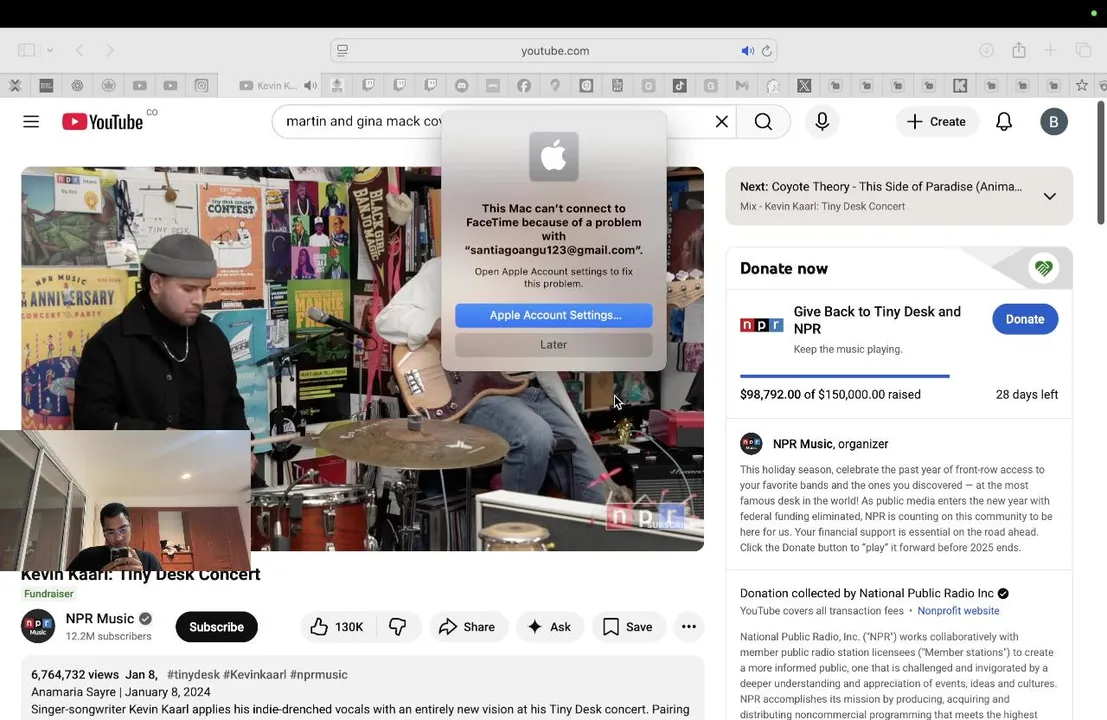
Task: Share the video
Action: coord(467,627)
